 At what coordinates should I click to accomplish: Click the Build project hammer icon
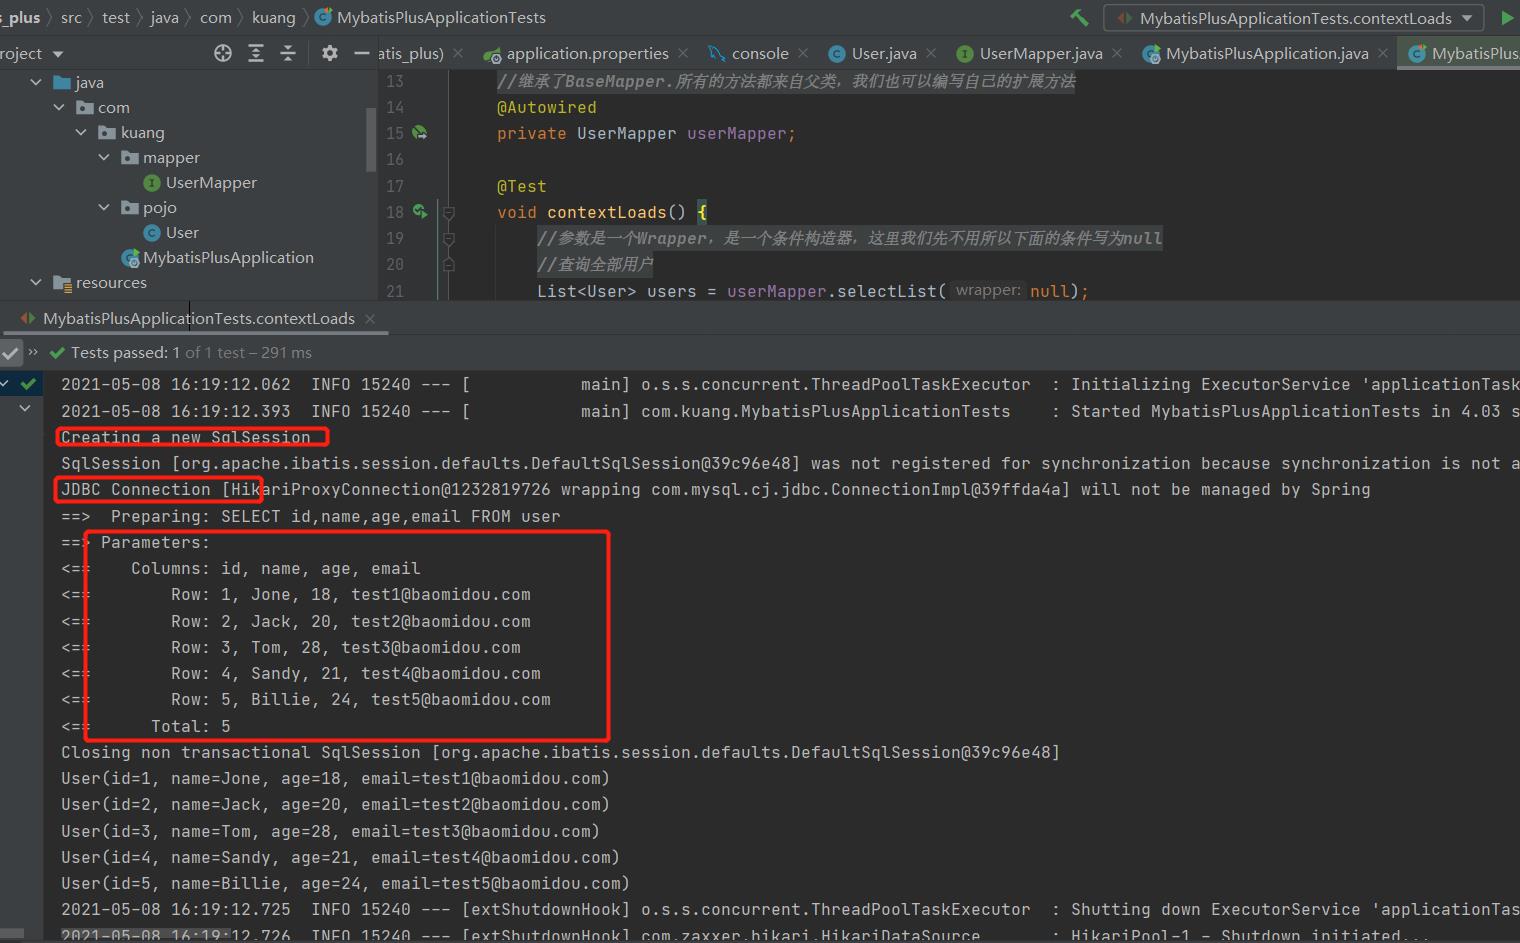tap(1079, 18)
